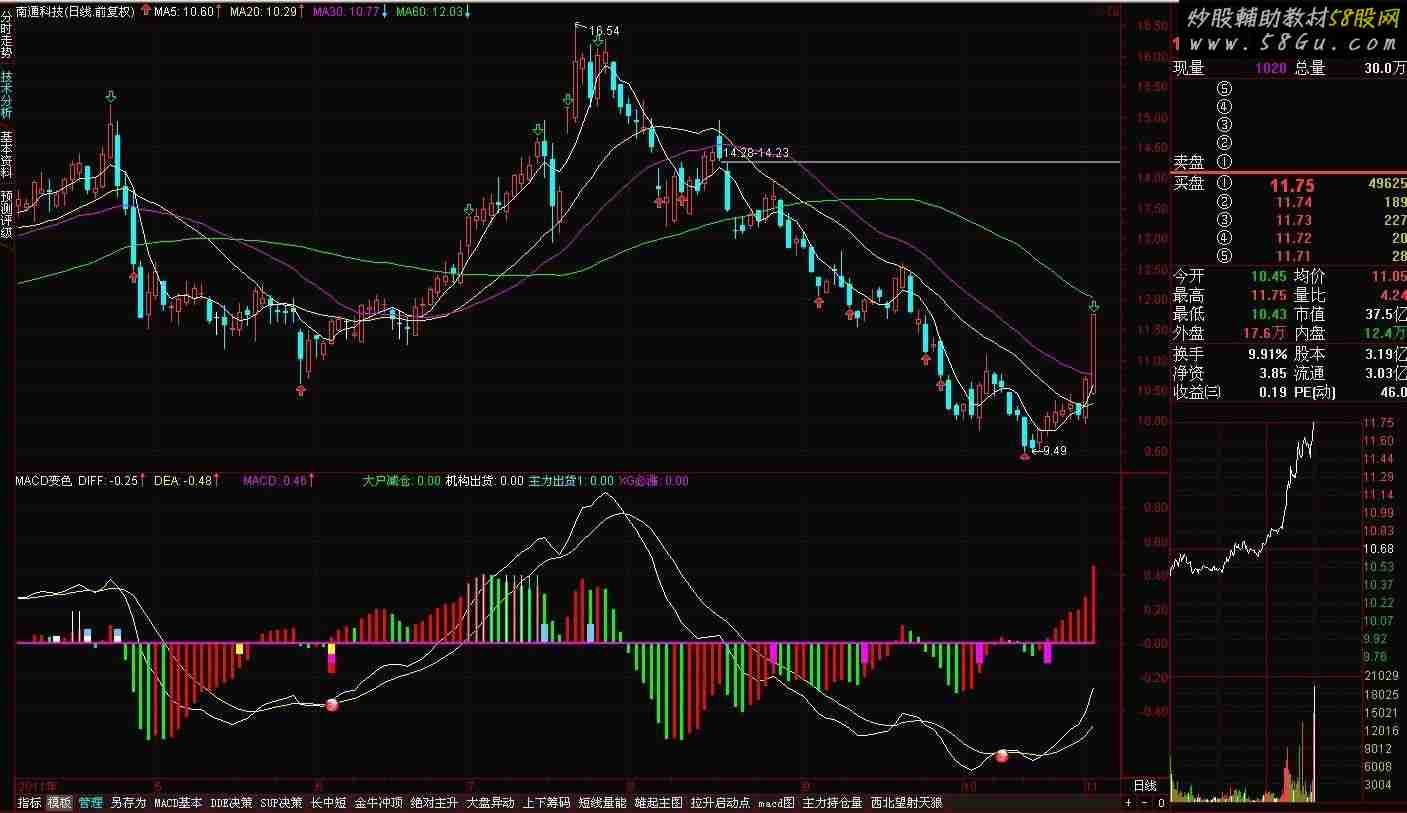The image size is (1407, 813).
Task: Click the MACD变色 indicator name
Action: (43, 481)
